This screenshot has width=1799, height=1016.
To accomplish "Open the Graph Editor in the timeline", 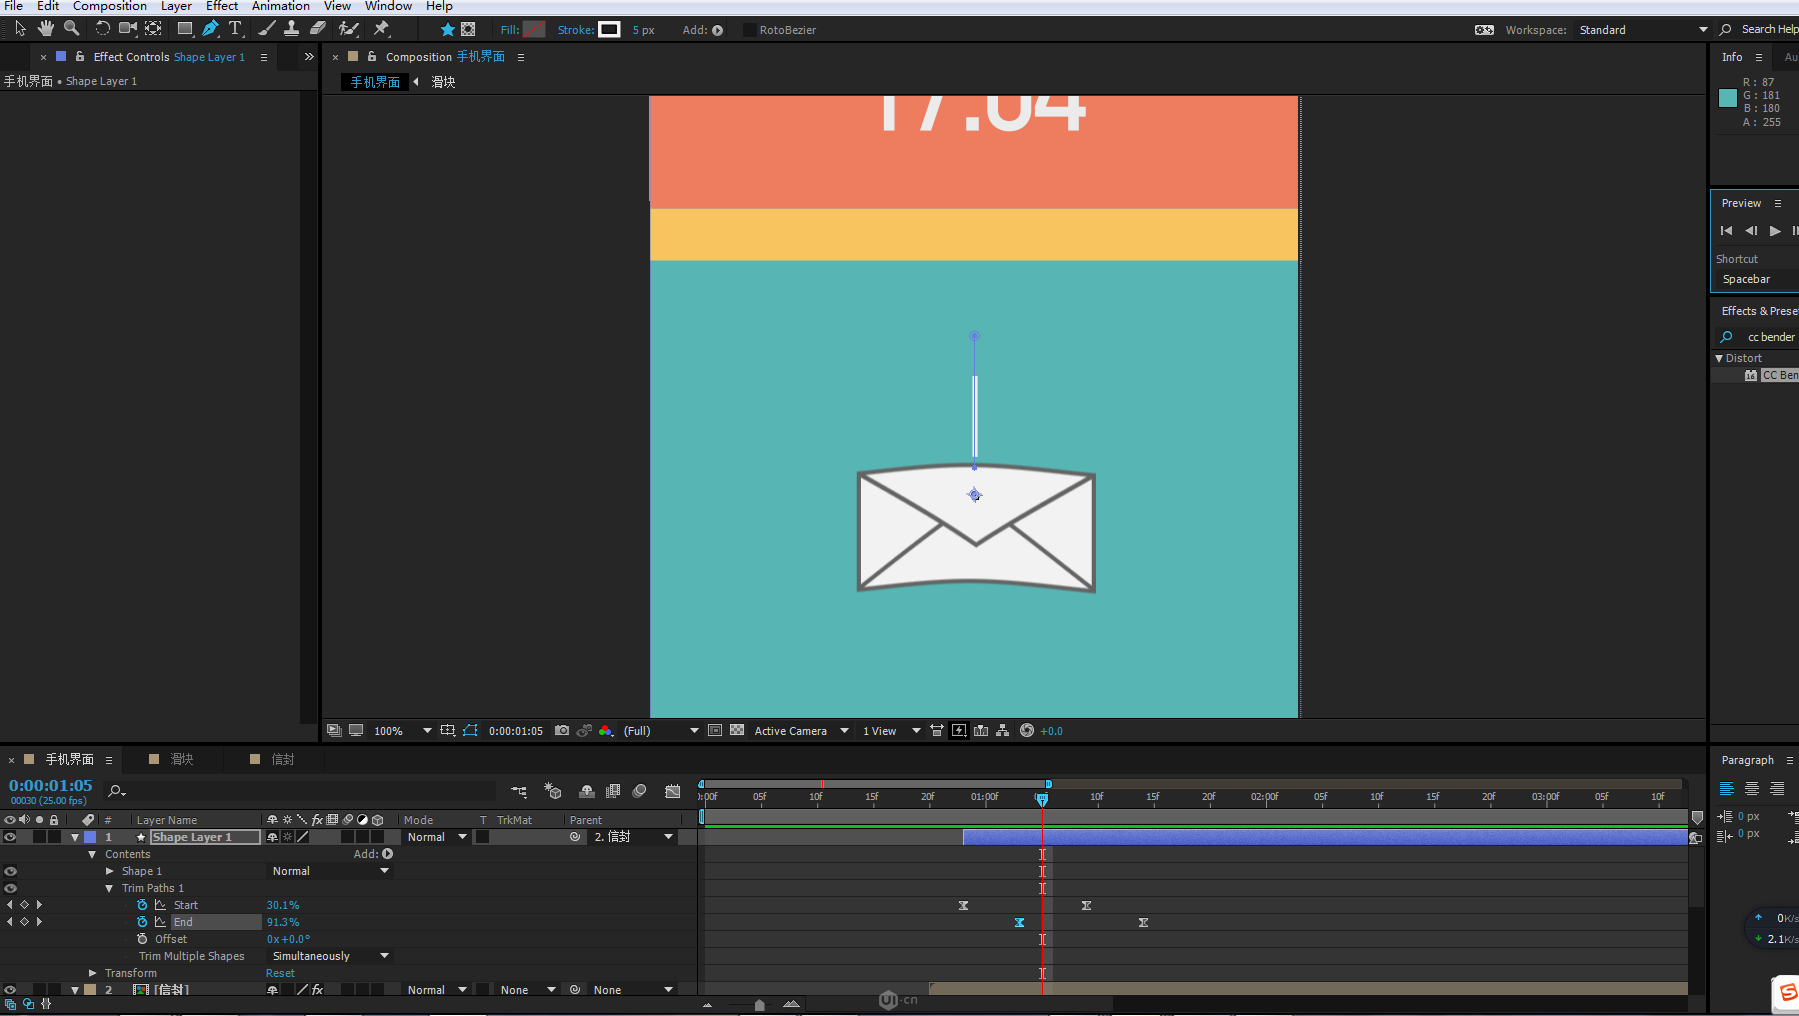I will pyautogui.click(x=673, y=791).
